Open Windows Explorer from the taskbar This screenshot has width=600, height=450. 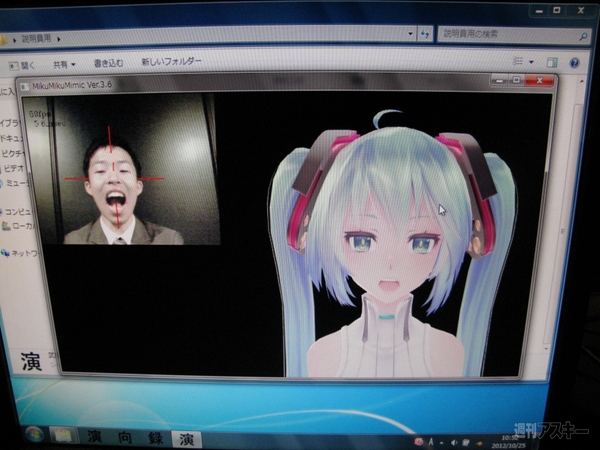(x=62, y=435)
